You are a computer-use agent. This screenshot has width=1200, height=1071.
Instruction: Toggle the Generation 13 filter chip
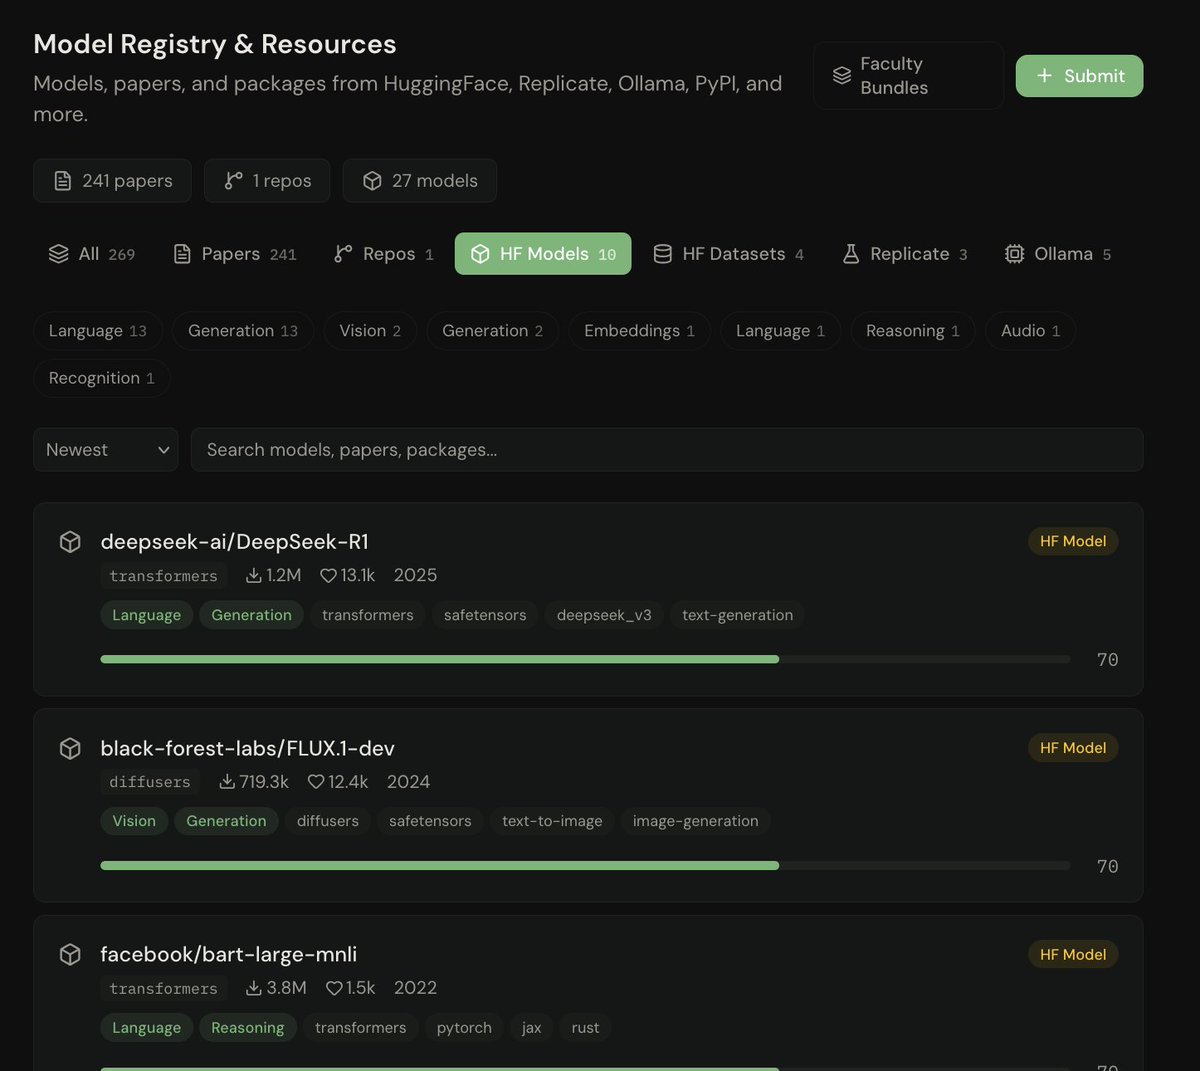click(x=243, y=331)
